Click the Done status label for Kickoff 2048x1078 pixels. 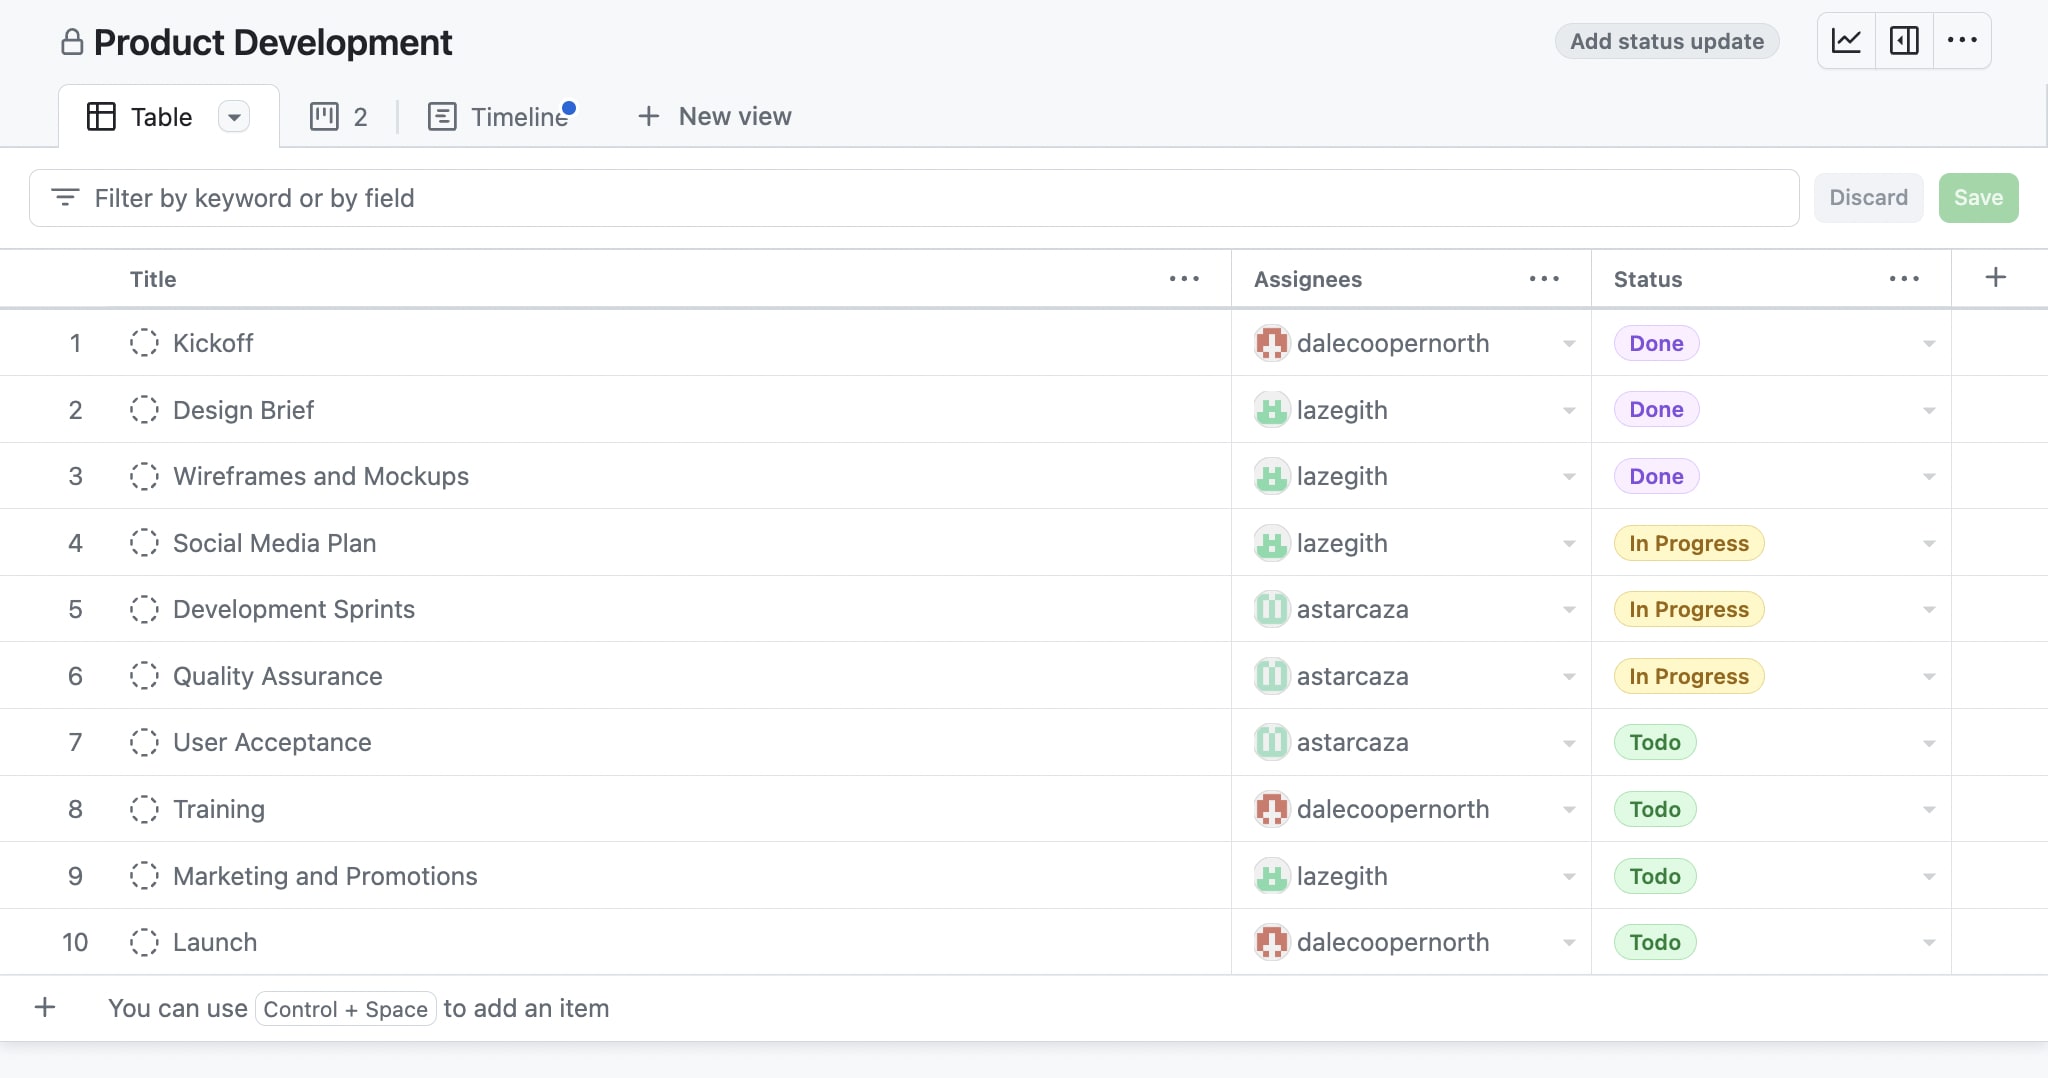[x=1656, y=343]
